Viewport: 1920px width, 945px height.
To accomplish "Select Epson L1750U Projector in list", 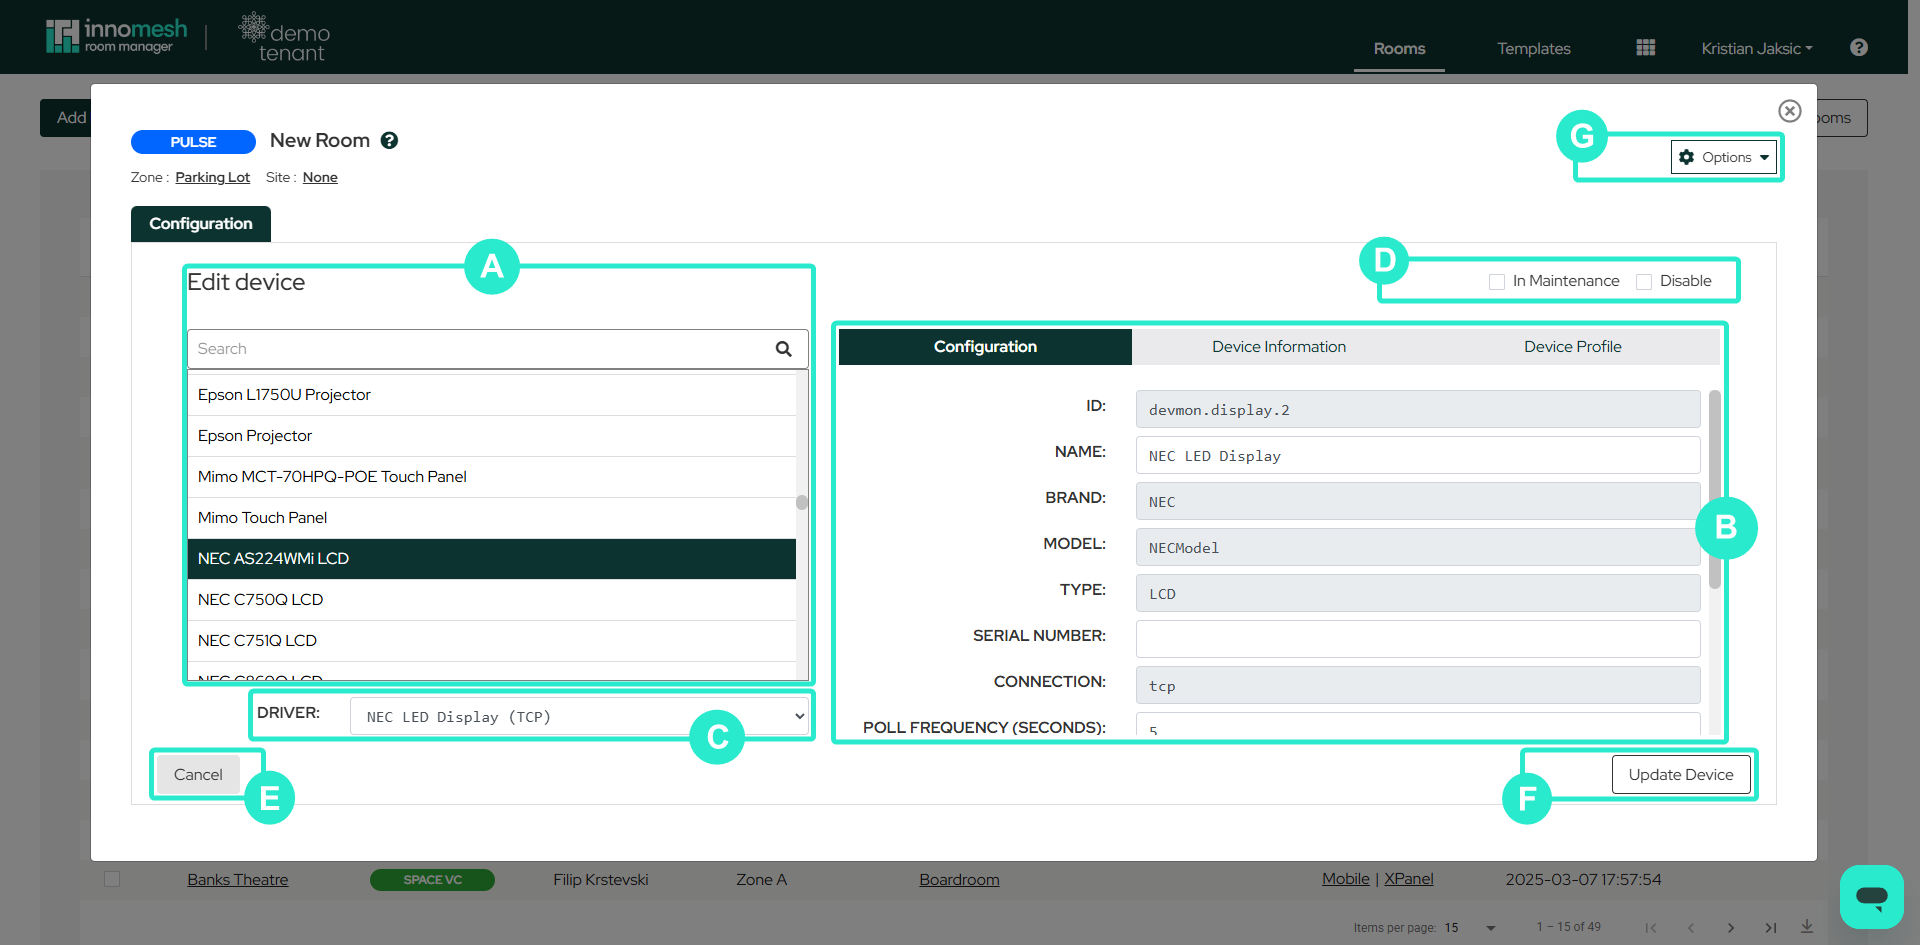I will [x=492, y=395].
